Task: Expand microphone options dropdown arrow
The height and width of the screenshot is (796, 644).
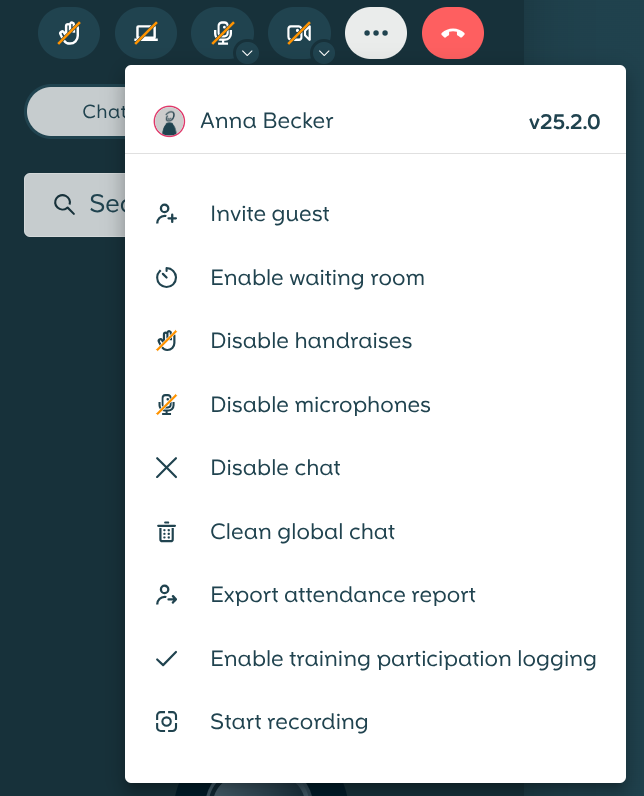Action: (247, 52)
